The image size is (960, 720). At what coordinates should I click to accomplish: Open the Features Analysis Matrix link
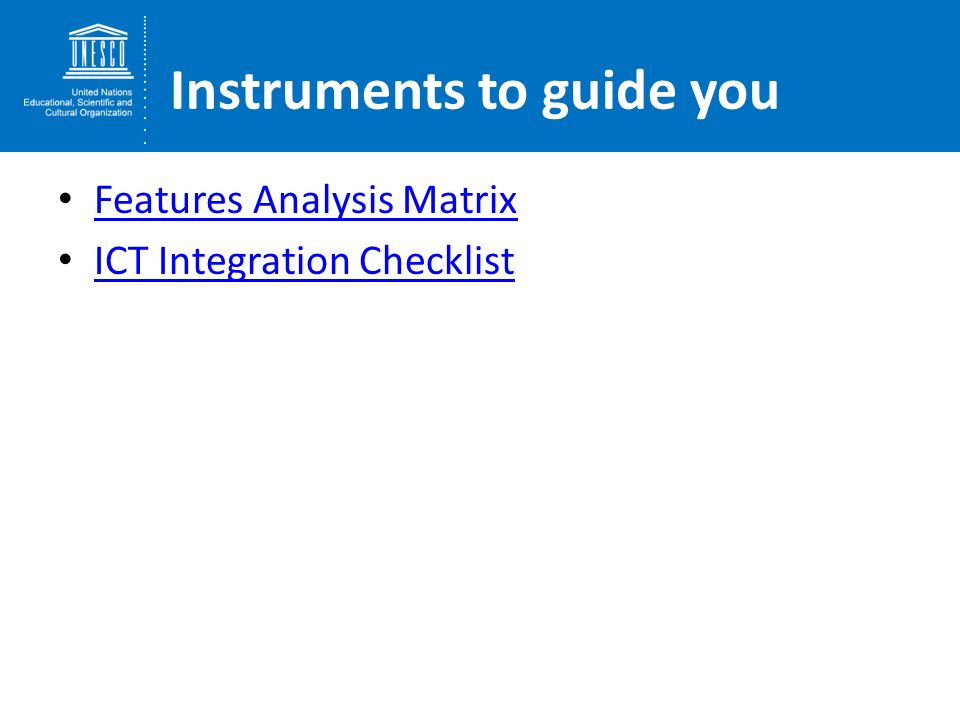pos(306,200)
